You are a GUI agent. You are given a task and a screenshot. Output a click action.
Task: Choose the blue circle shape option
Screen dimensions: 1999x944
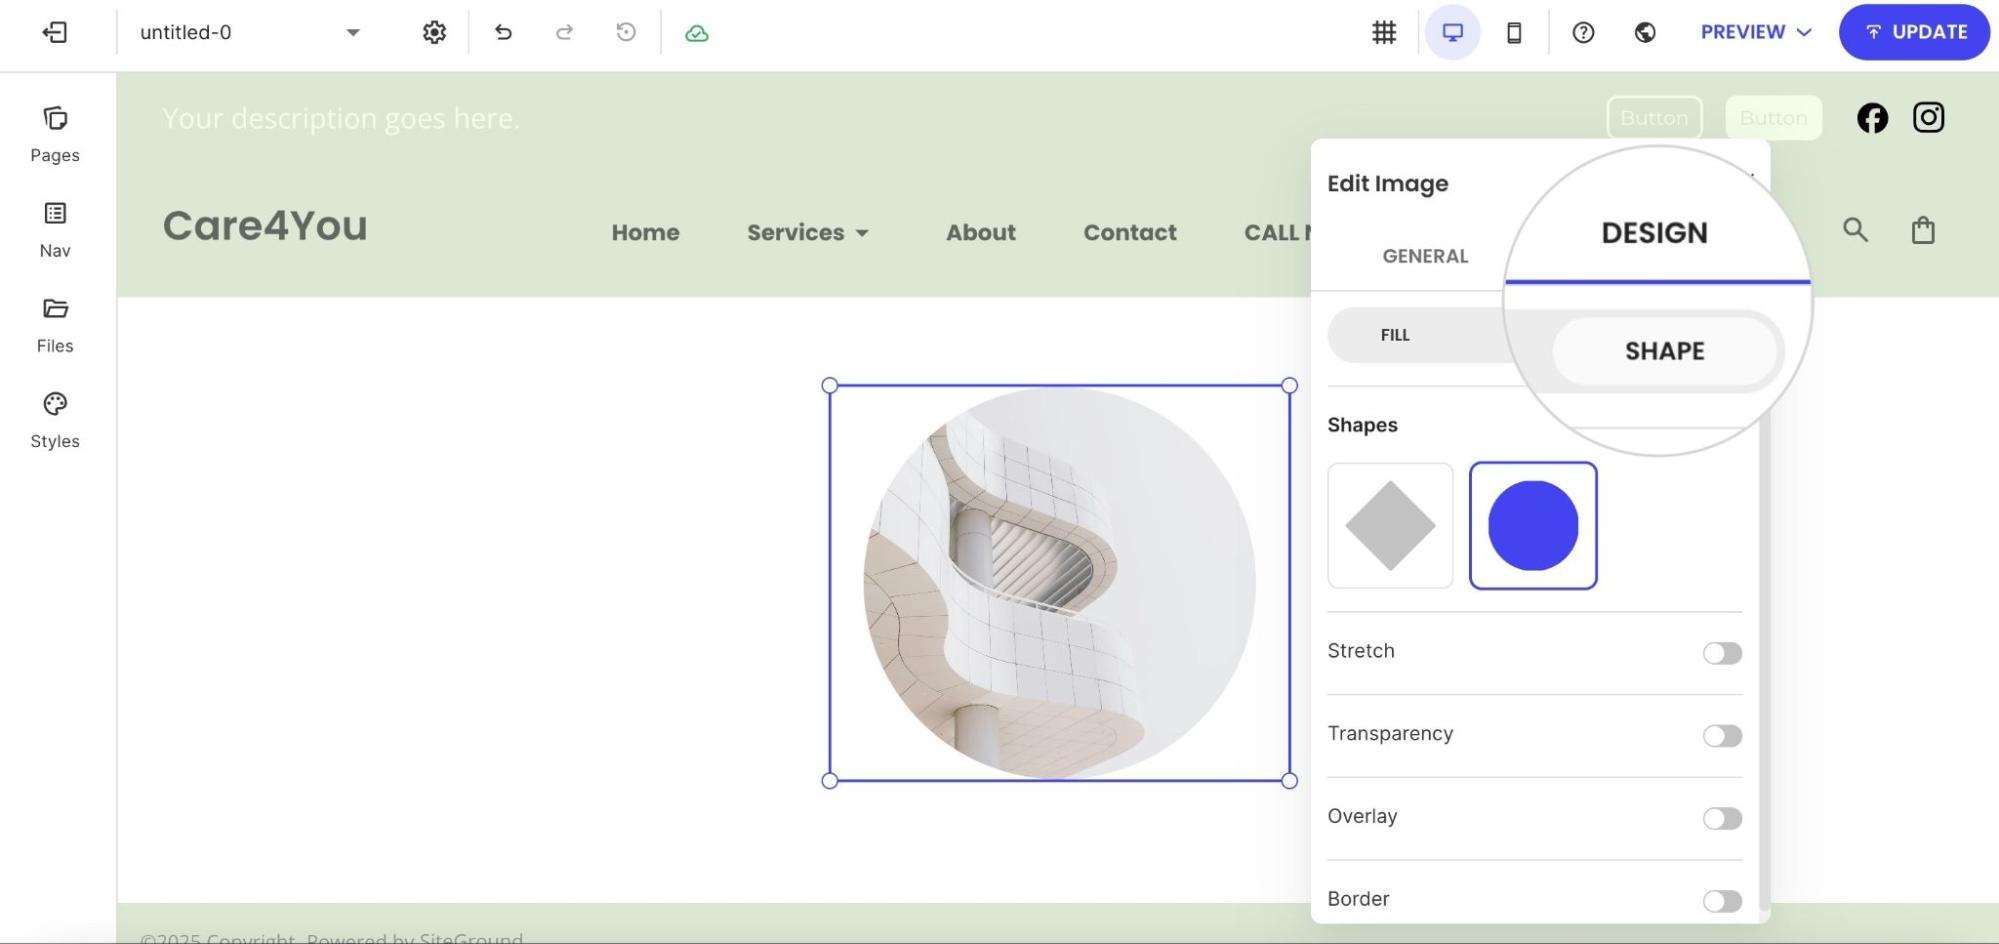tap(1533, 526)
